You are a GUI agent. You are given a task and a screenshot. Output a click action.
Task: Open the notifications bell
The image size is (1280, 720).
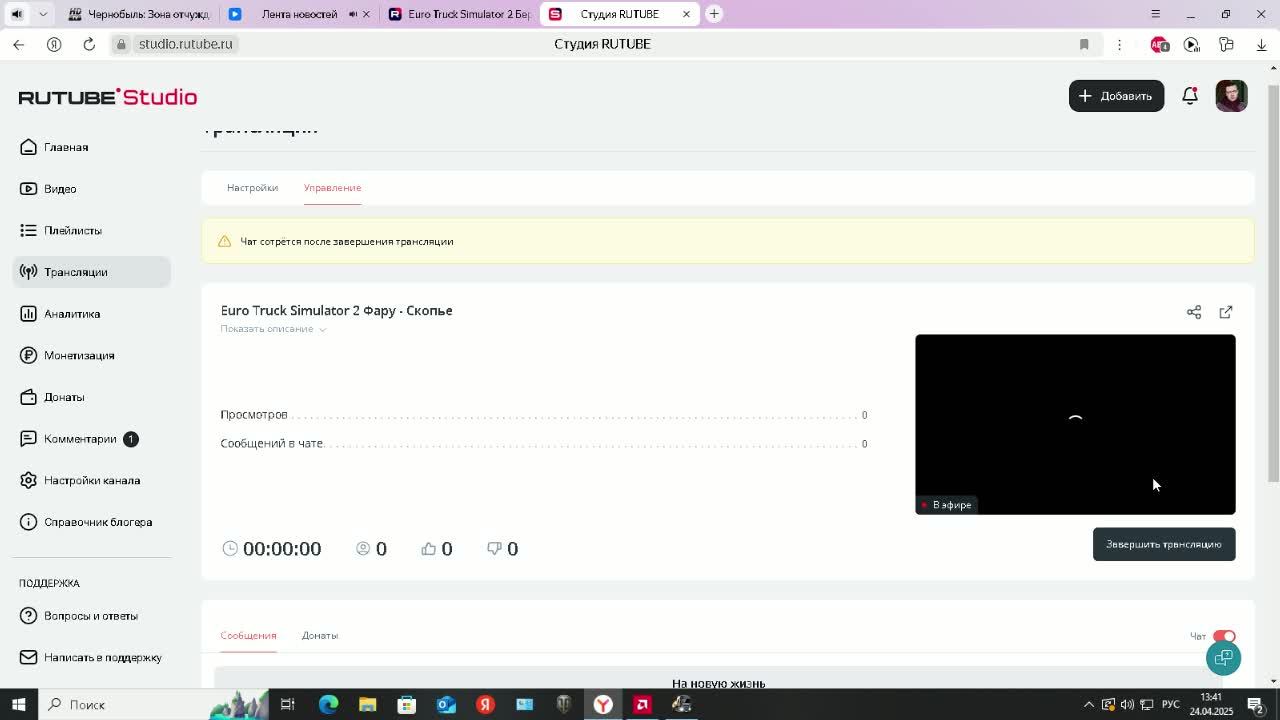point(1190,96)
